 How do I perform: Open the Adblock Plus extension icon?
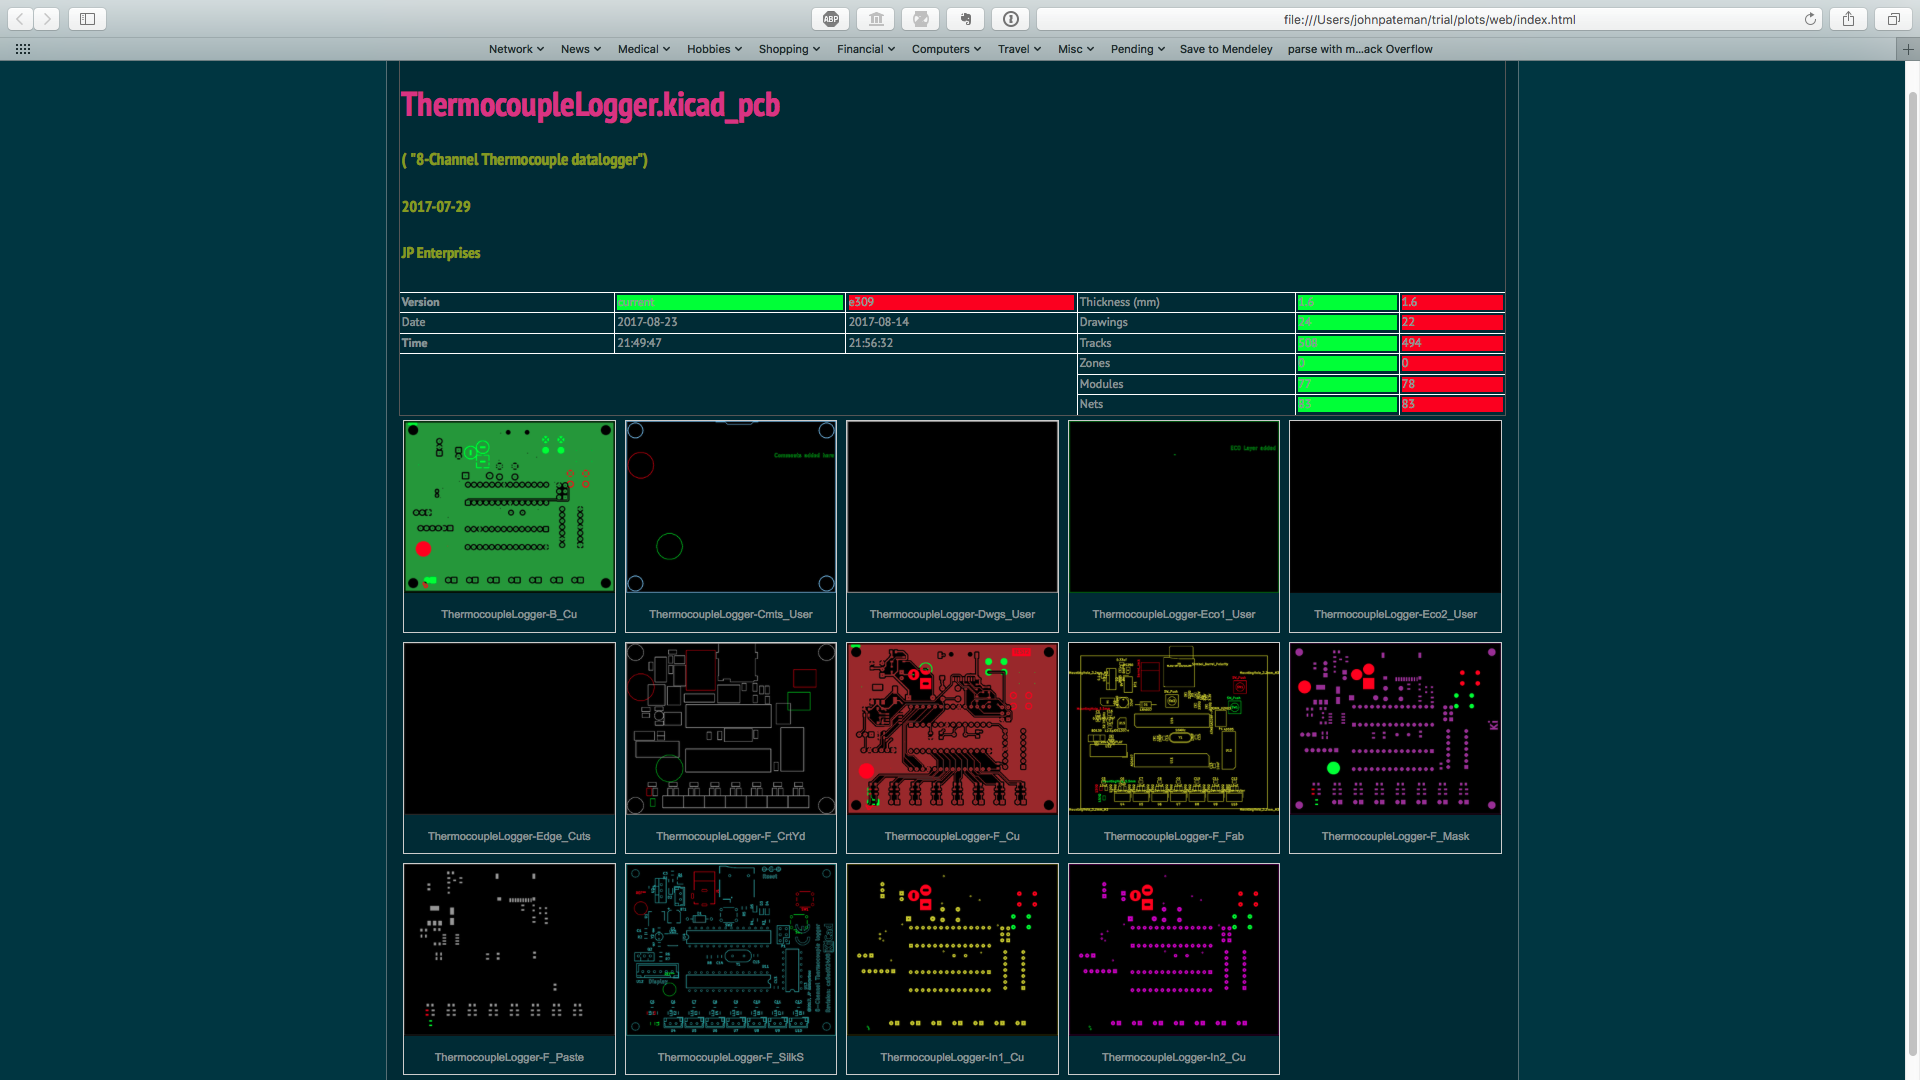[831, 19]
